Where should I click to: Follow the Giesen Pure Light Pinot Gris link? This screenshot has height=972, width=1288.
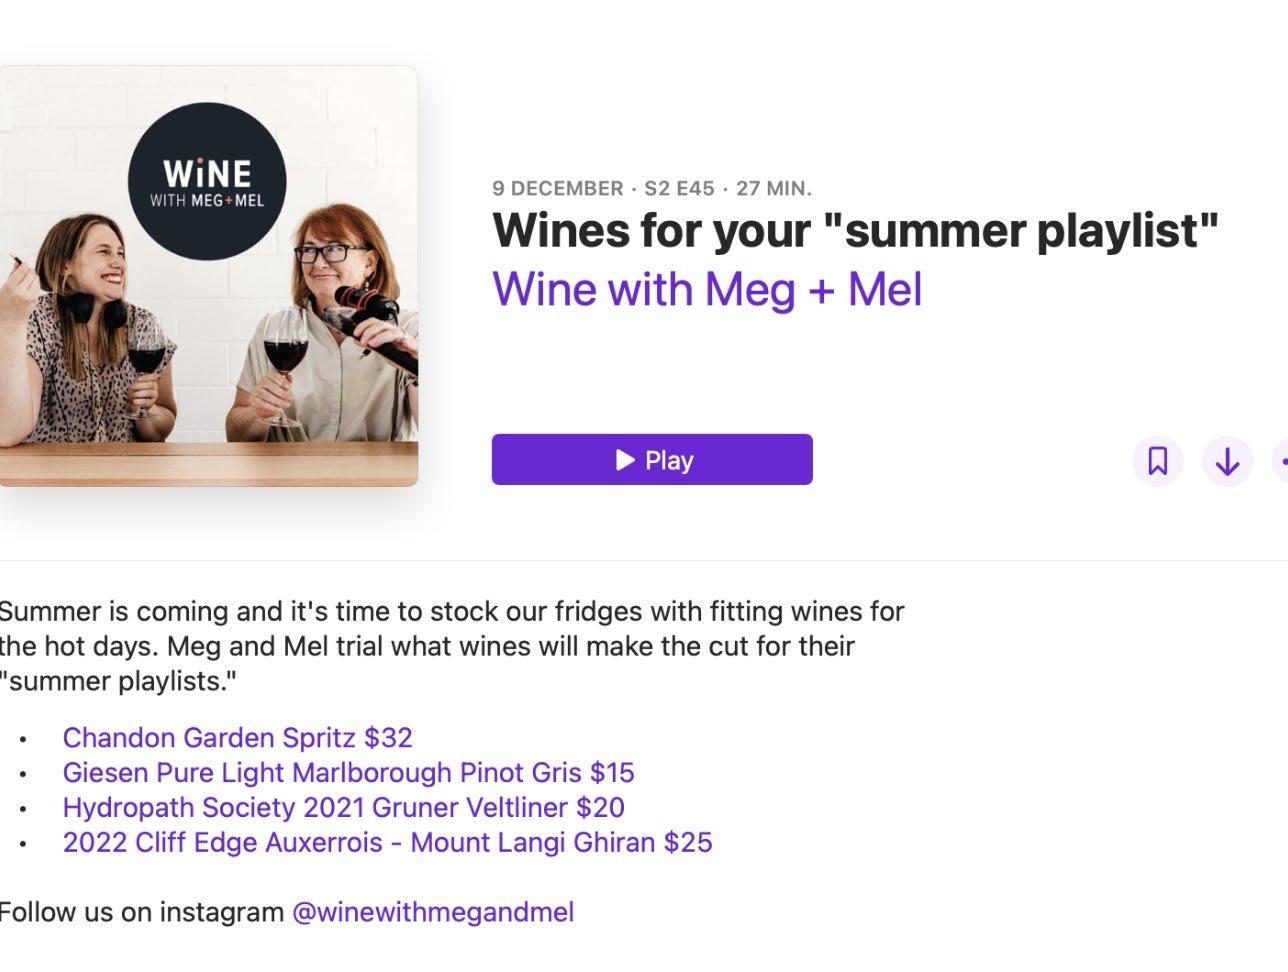pos(348,773)
